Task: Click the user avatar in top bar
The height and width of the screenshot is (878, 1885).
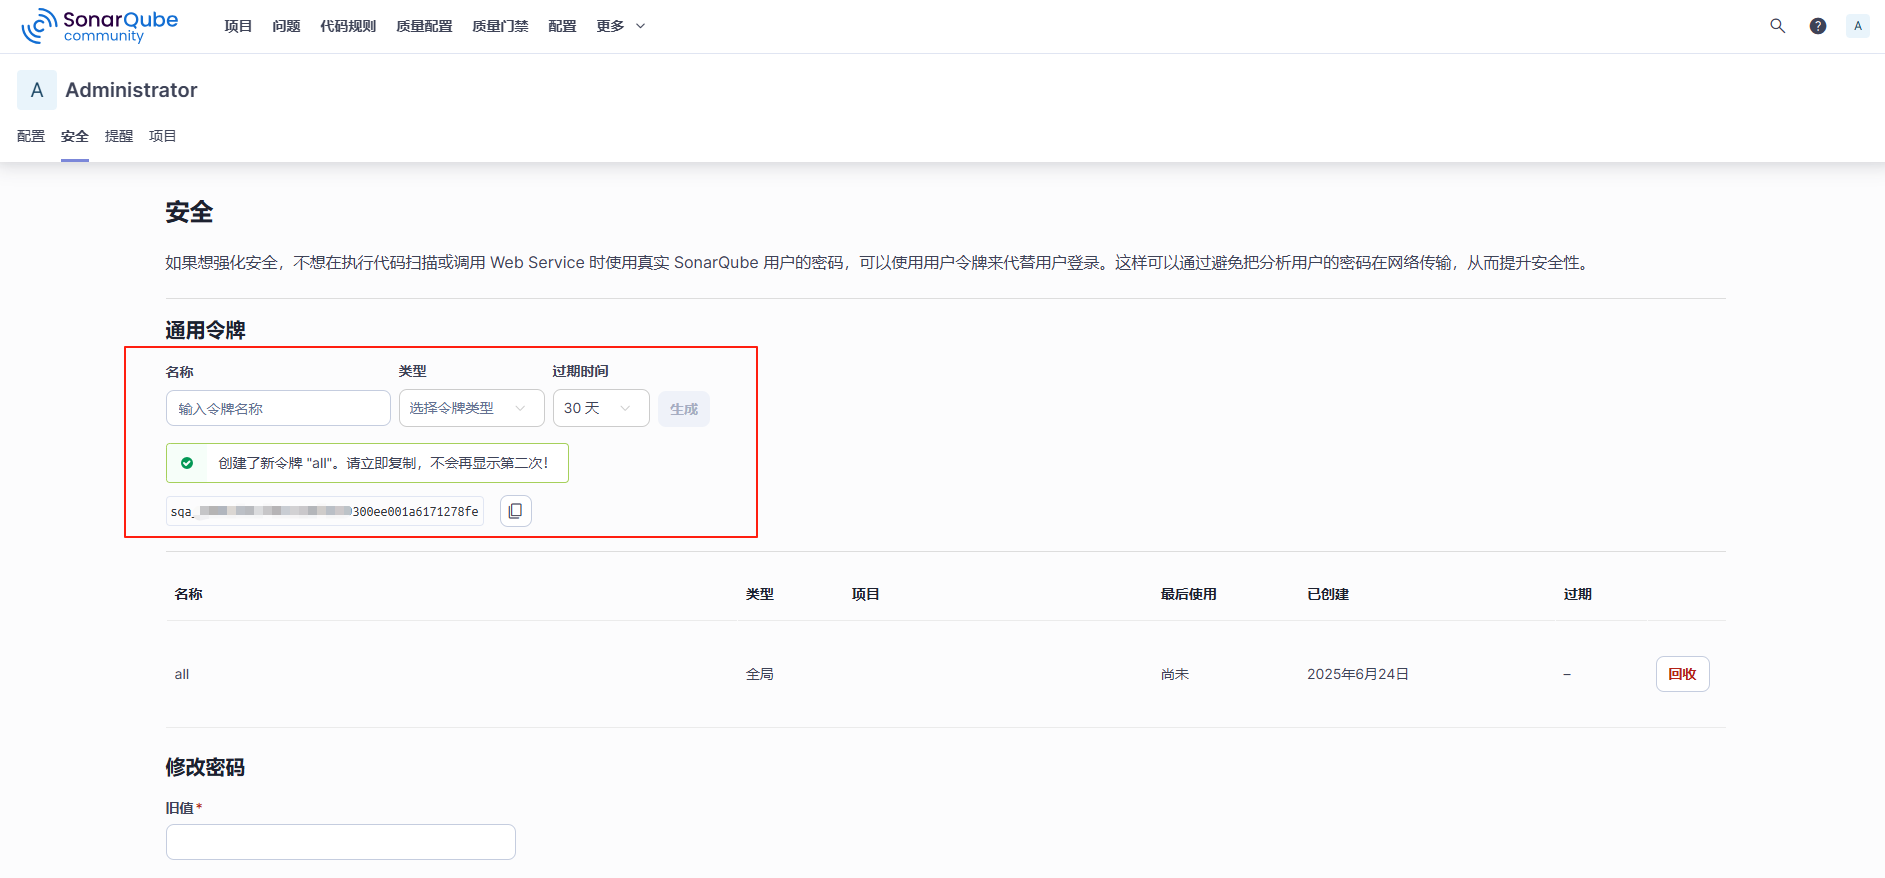Action: (x=1857, y=26)
